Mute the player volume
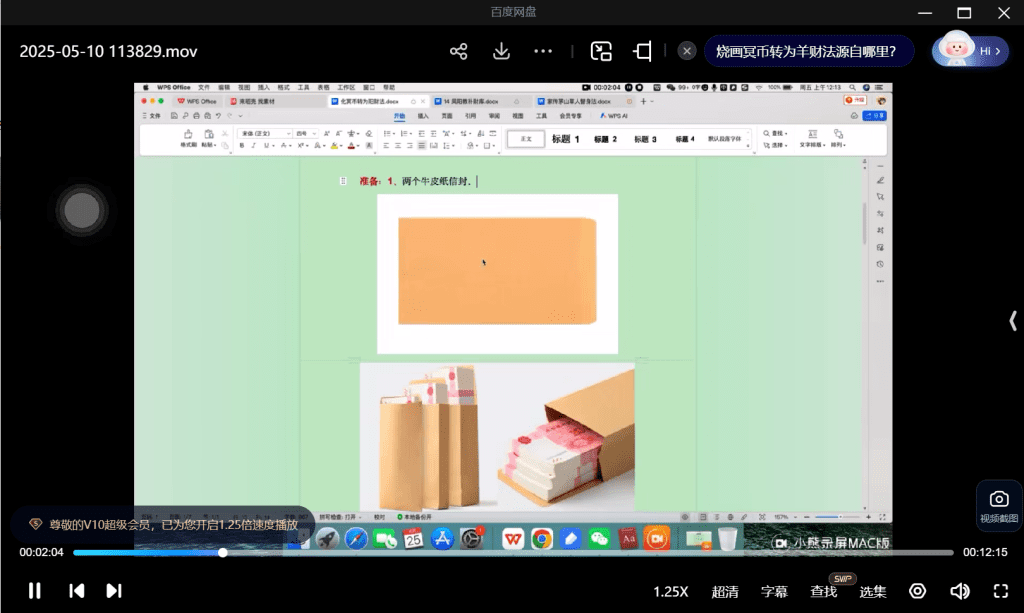Screen dimensions: 1024x613 pos(959,591)
